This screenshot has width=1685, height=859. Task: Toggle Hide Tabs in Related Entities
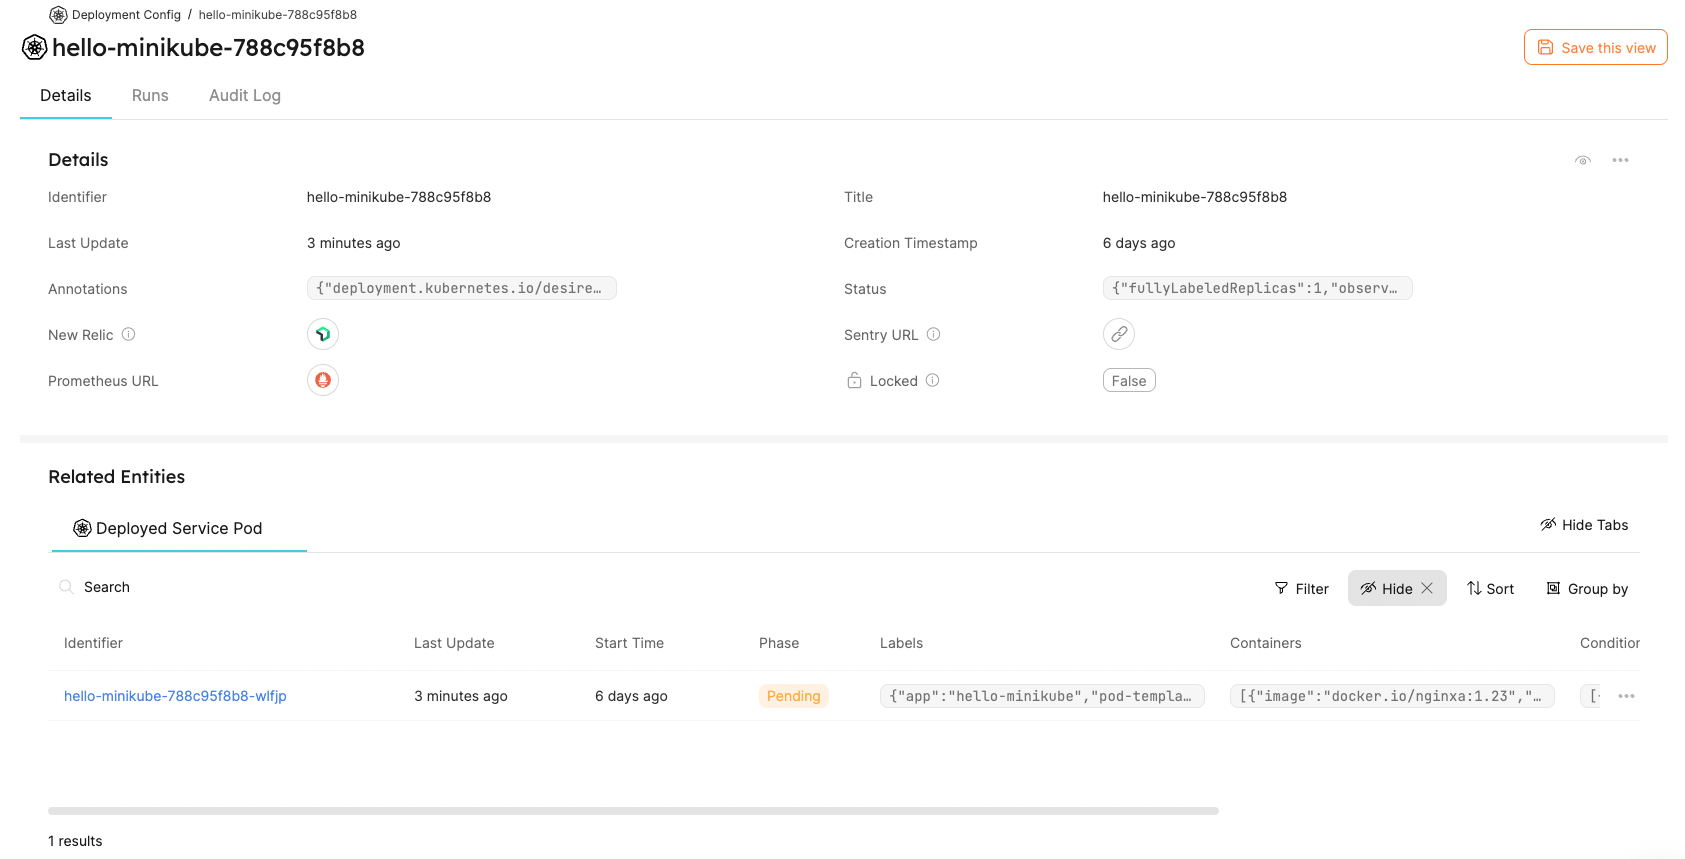pyautogui.click(x=1584, y=525)
